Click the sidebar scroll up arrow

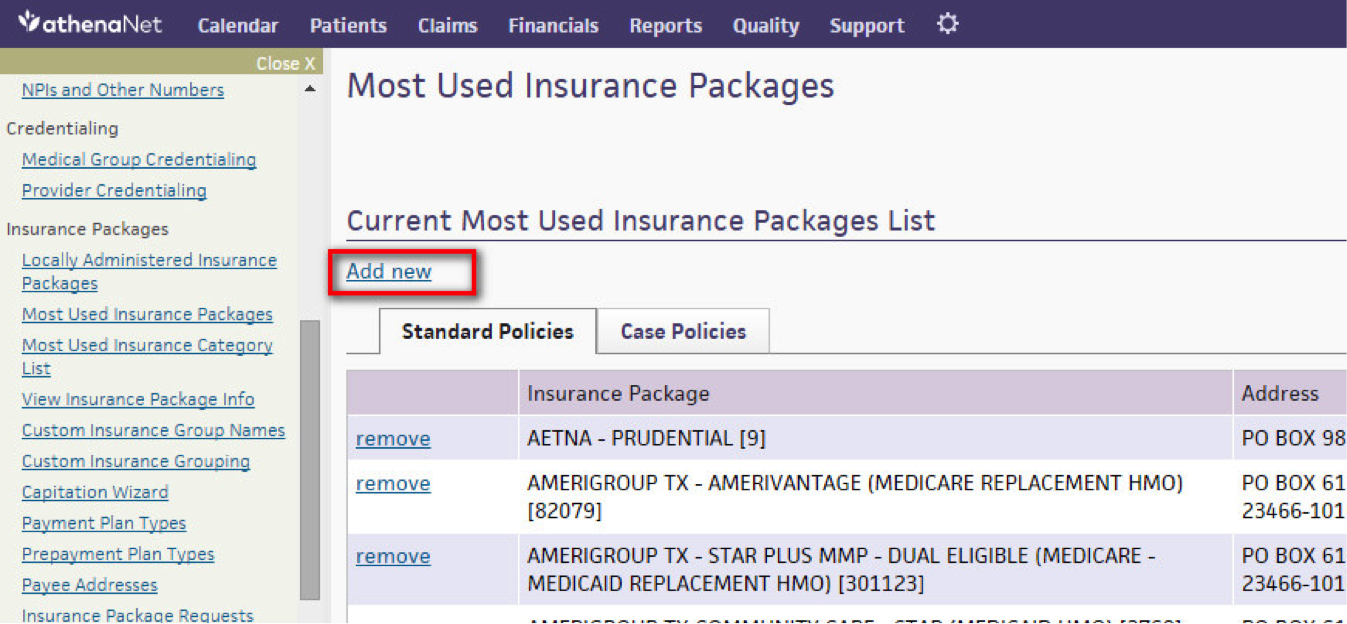[310, 89]
